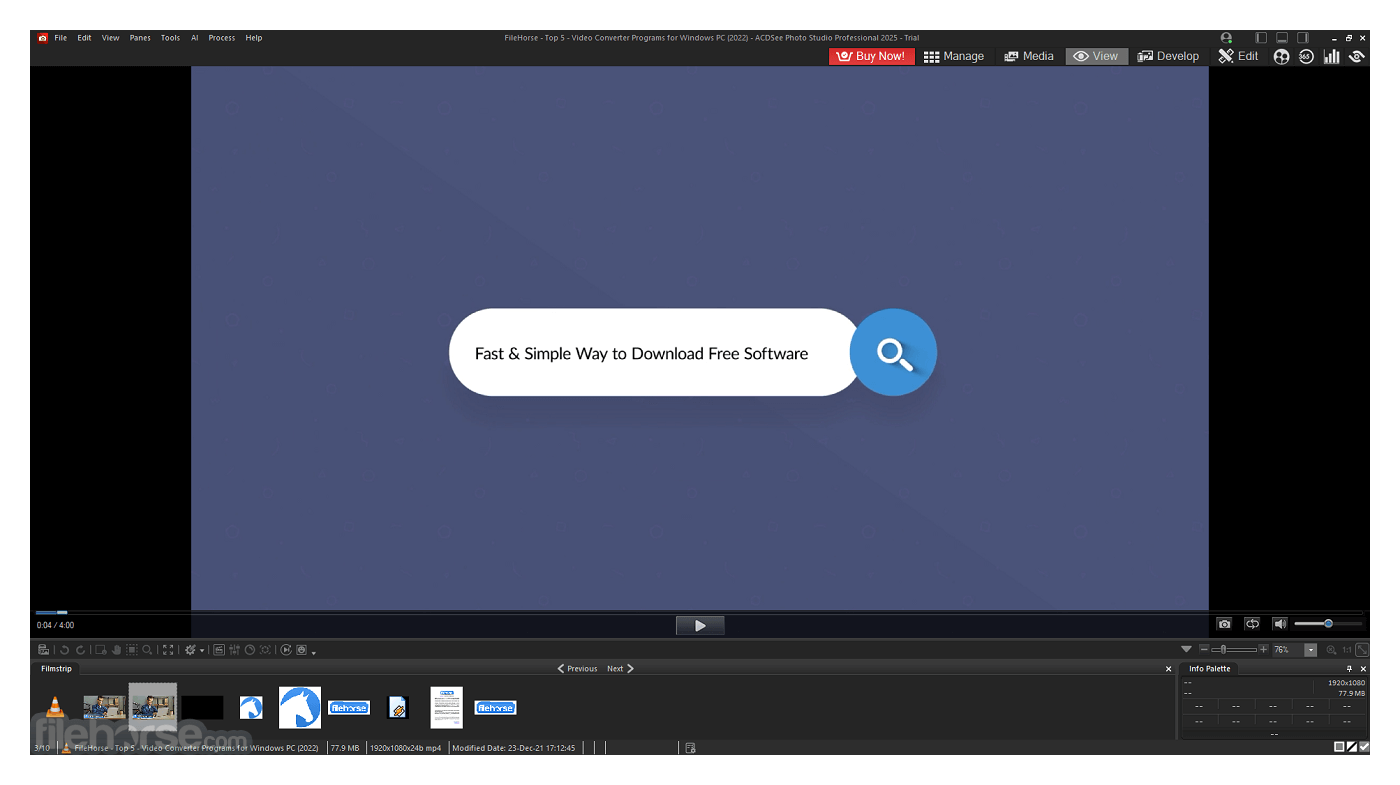The height and width of the screenshot is (785, 1400).
Task: Open the Edit menu
Action: (x=84, y=38)
